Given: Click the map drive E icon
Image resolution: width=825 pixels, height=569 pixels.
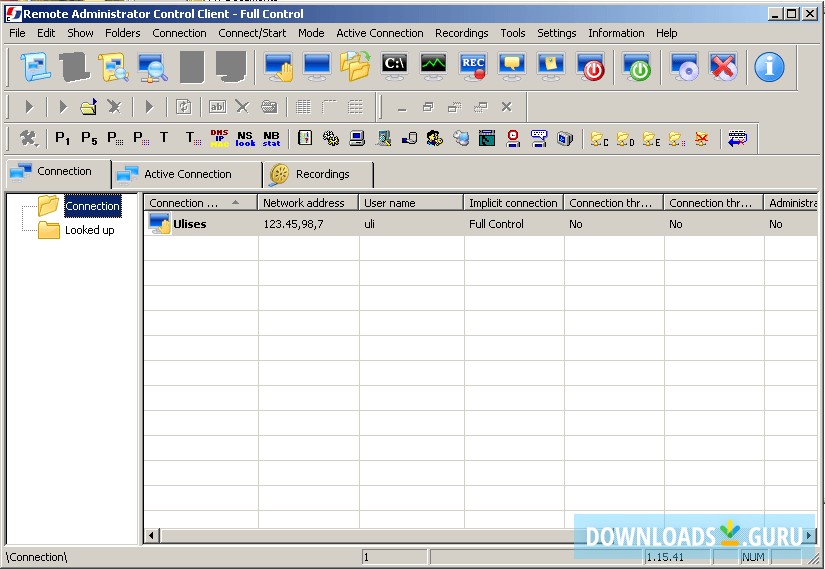Looking at the screenshot, I should [651, 139].
